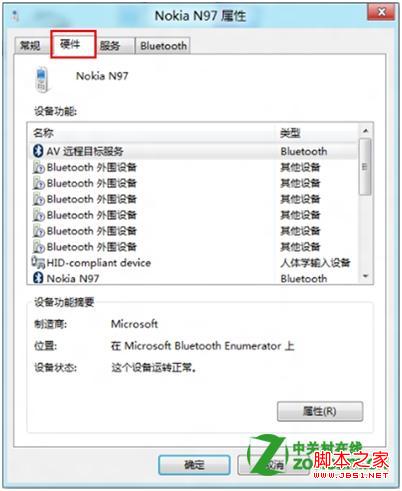This screenshot has height=491, width=402.
Task: Open the Bluetooth tab
Action: [163, 46]
